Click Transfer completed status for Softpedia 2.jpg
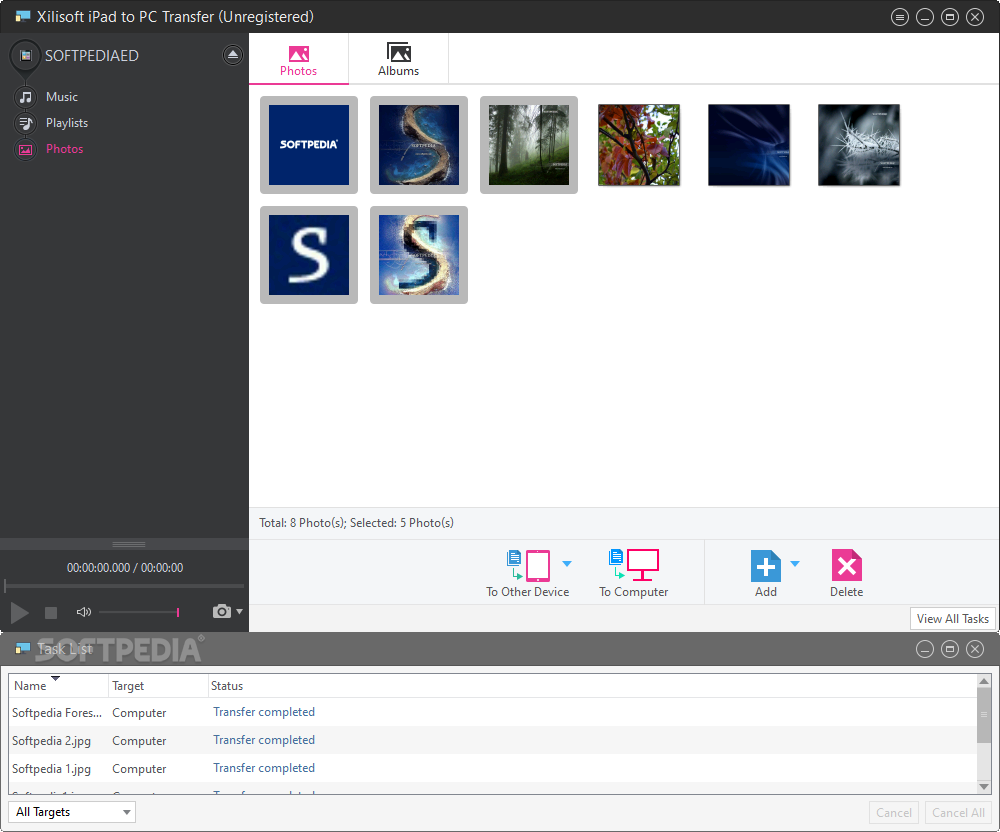Screen dimensions: 1000x832 click(263, 740)
